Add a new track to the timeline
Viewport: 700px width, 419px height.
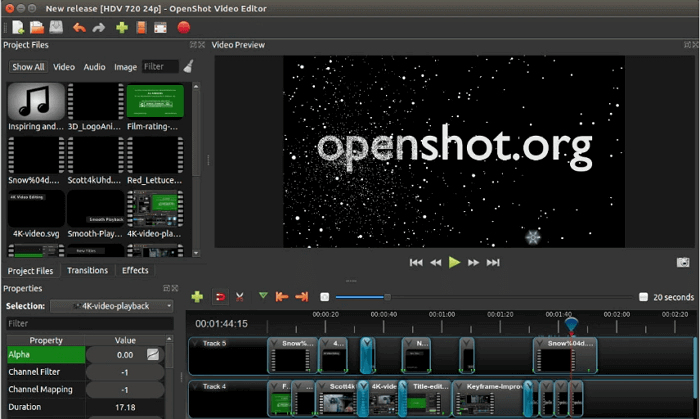(x=197, y=297)
